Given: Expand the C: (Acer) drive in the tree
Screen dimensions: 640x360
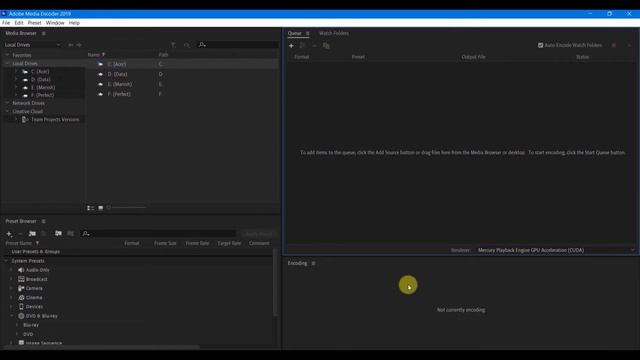Looking at the screenshot, I should 16,71.
